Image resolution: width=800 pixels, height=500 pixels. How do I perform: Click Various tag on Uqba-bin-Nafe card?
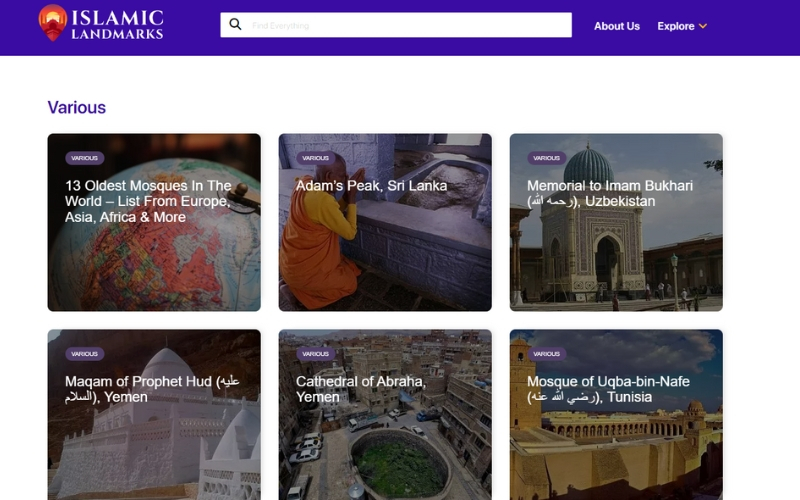[547, 354]
